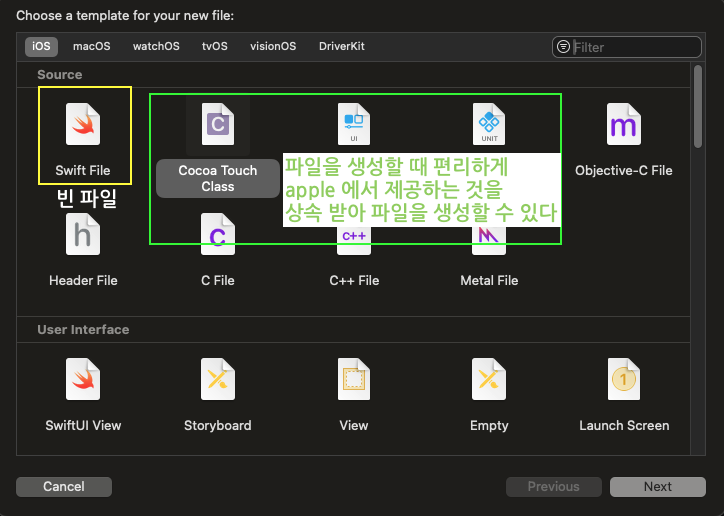Screen dimensions: 724x516
Task: Select the Launch Screen template icon
Action: coord(624,379)
